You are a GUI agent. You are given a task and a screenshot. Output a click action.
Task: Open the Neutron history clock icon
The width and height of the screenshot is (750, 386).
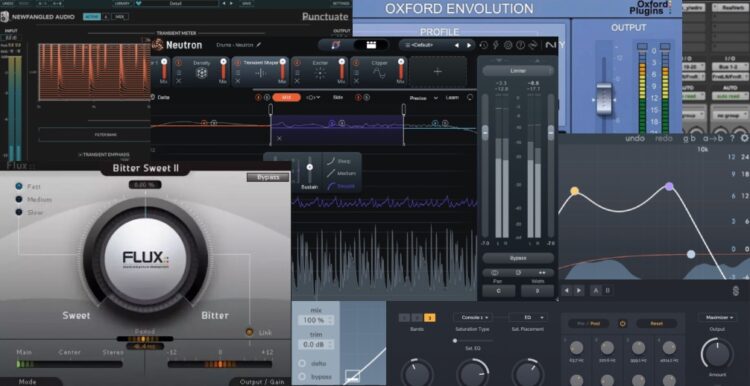(x=484, y=45)
